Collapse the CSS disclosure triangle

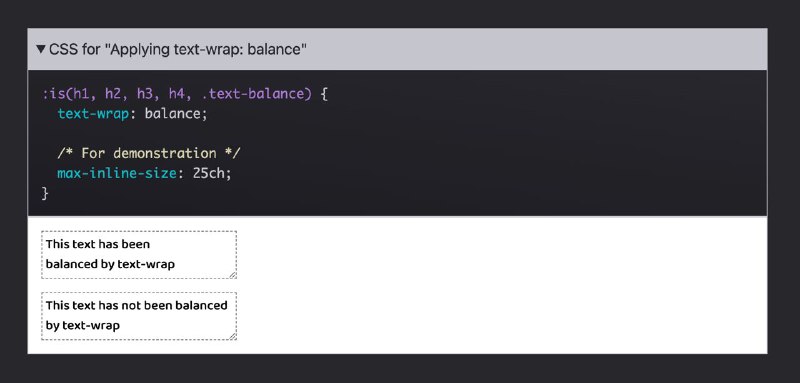coord(41,49)
